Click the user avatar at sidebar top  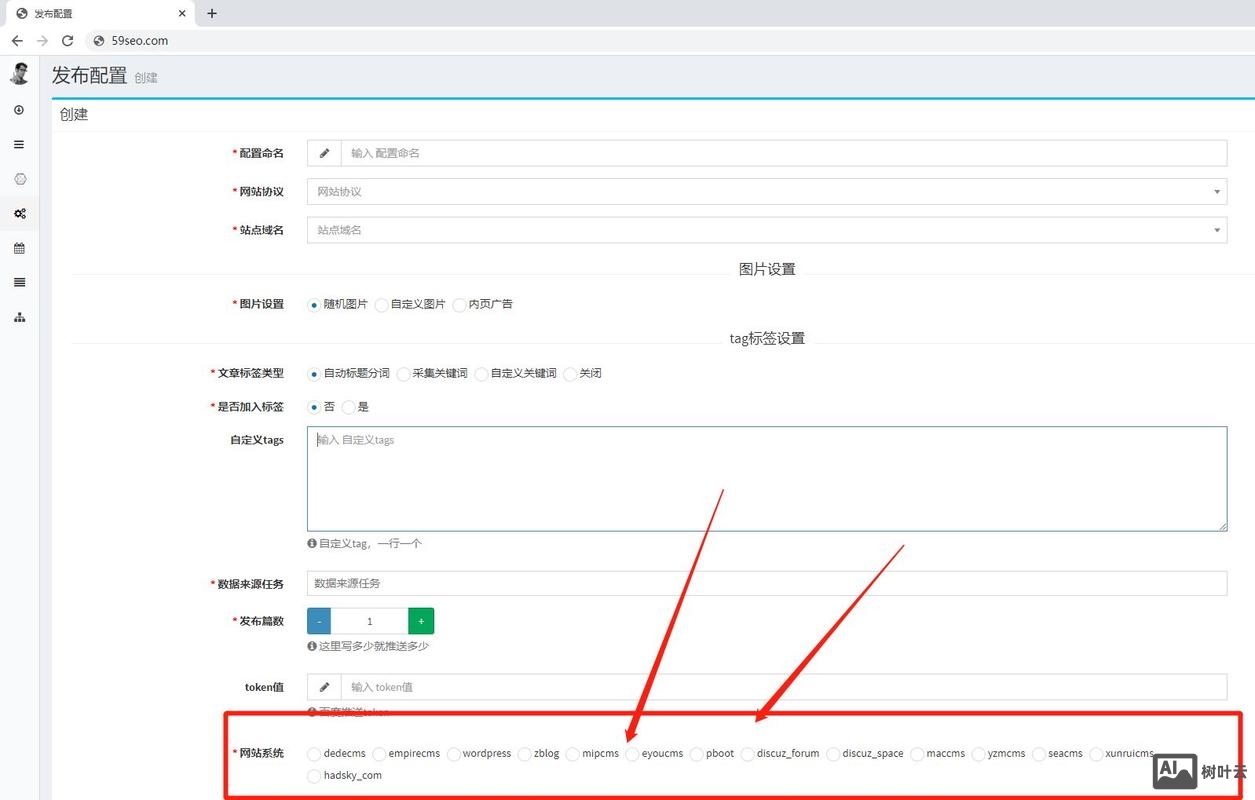click(x=18, y=72)
